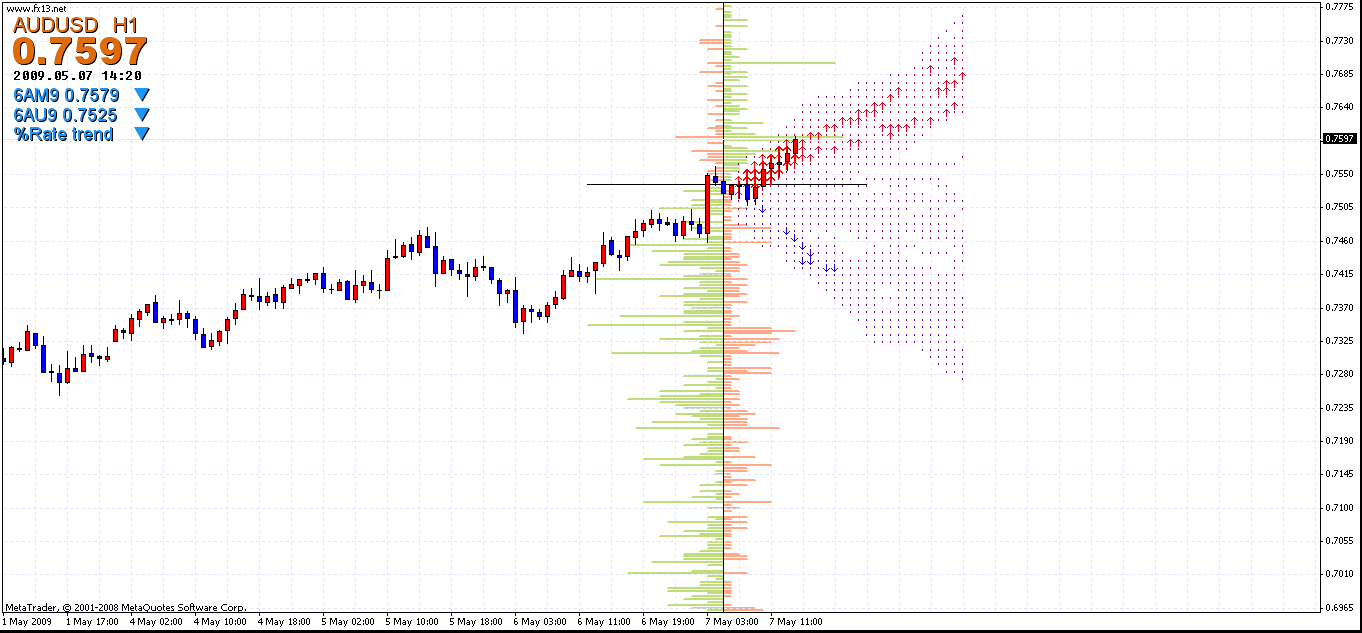Click the topmost red up arrow in forecast
Viewport: 1362px width, 633px height.
[x=955, y=60]
